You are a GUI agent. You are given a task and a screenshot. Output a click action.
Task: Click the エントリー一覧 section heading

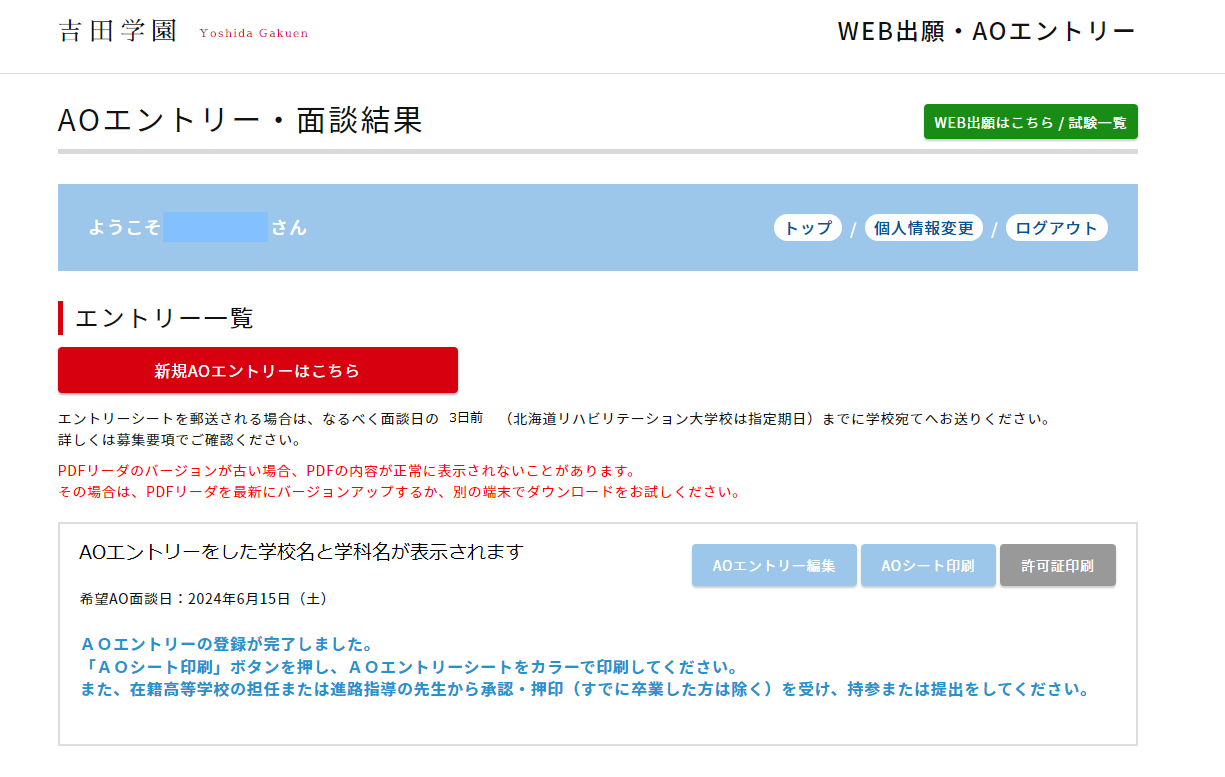click(164, 318)
